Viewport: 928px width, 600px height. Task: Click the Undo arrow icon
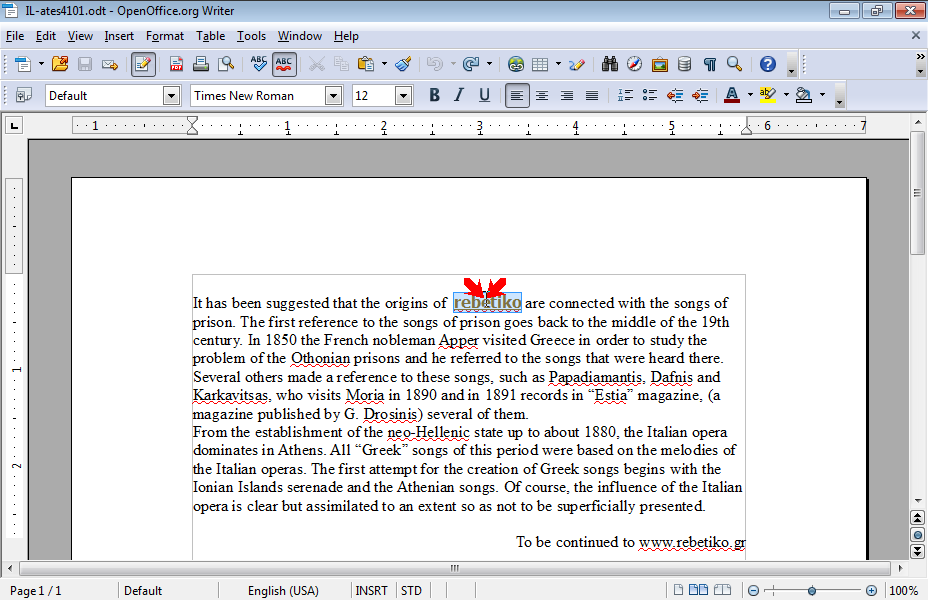(435, 64)
